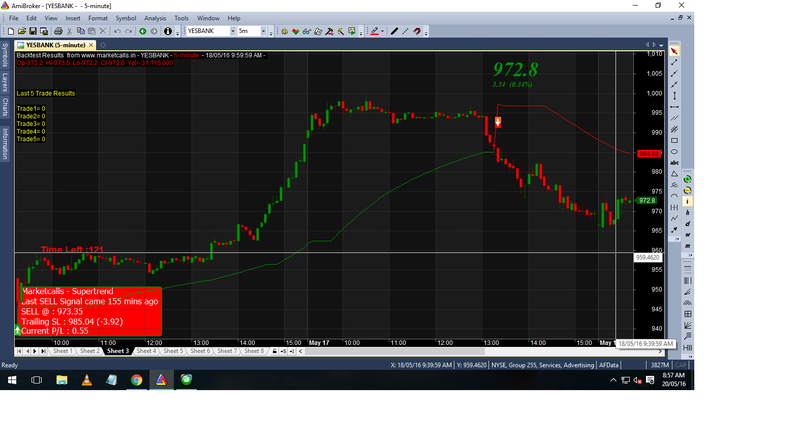
Task: Show hidden system tray icons chevron
Action: tap(613, 380)
